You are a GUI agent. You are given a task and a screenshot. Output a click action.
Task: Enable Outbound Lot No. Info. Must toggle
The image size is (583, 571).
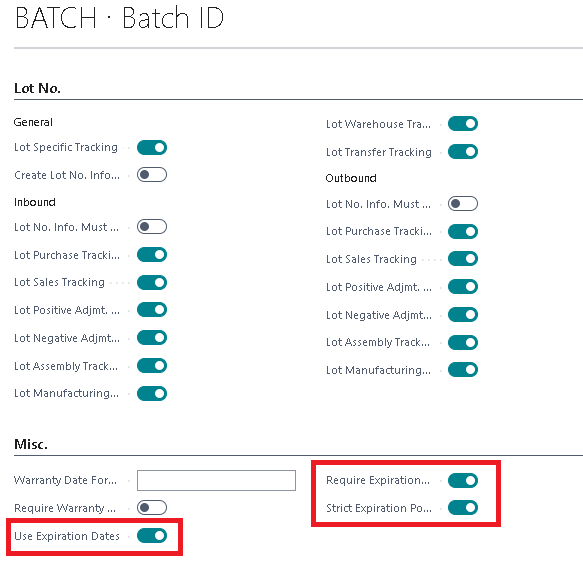pos(463,204)
